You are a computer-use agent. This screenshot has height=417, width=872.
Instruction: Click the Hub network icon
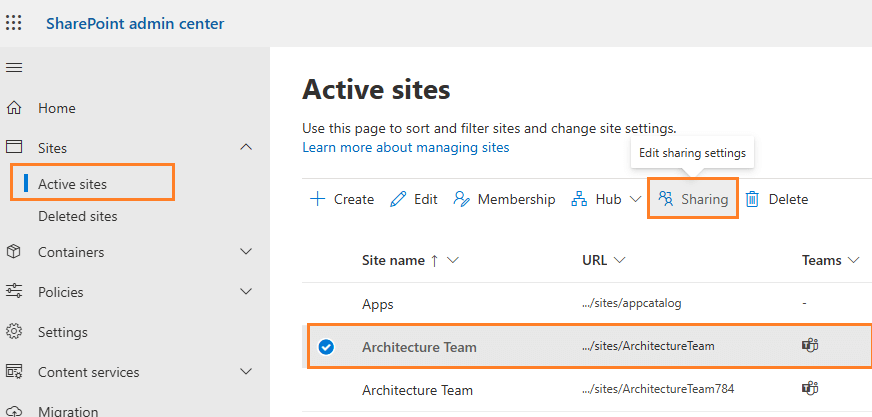[x=579, y=199]
